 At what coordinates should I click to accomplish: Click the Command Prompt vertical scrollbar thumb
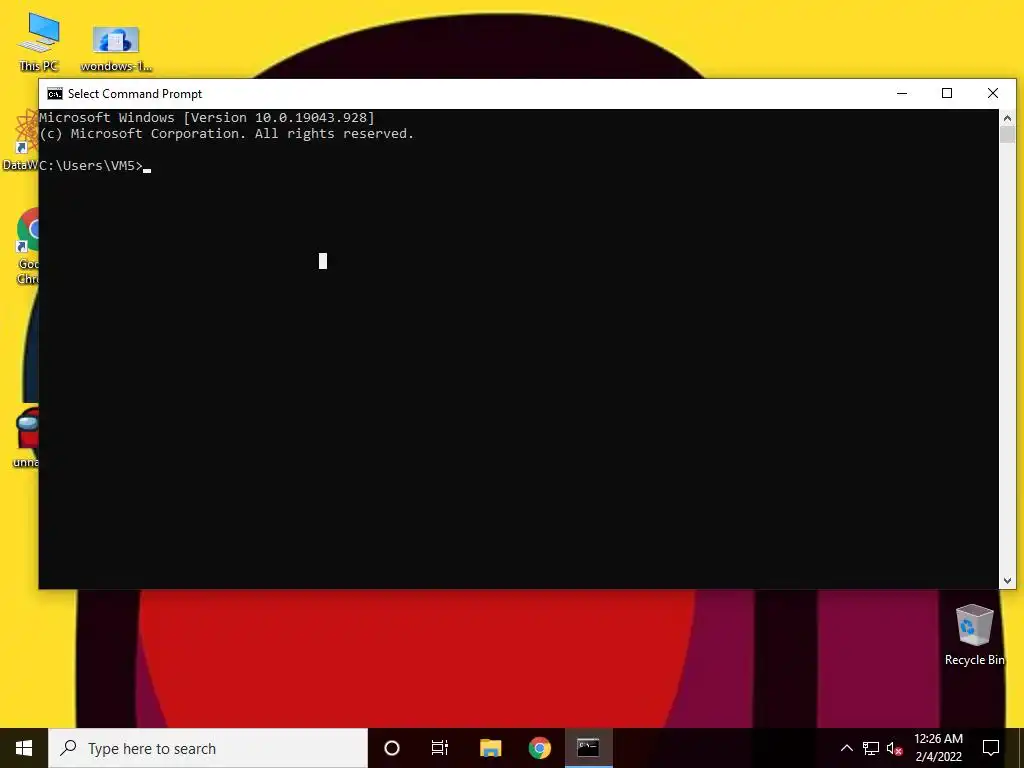1007,135
